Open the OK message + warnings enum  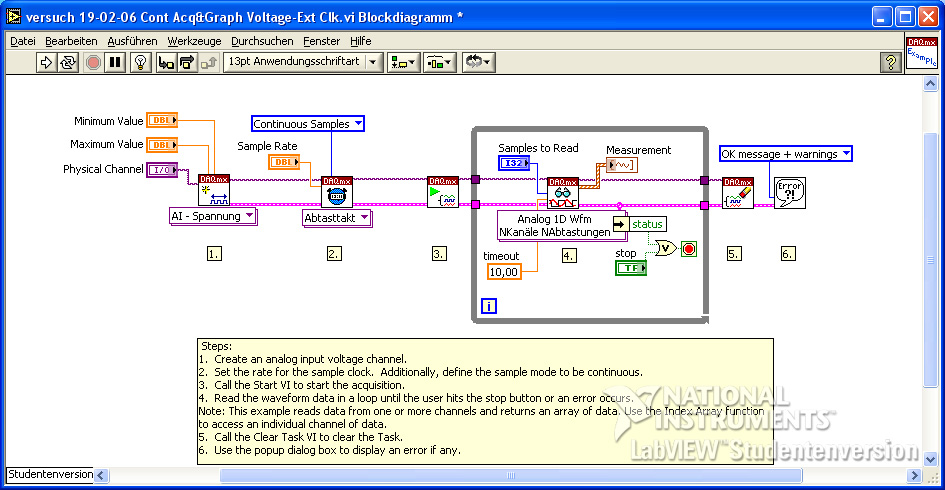click(x=786, y=154)
